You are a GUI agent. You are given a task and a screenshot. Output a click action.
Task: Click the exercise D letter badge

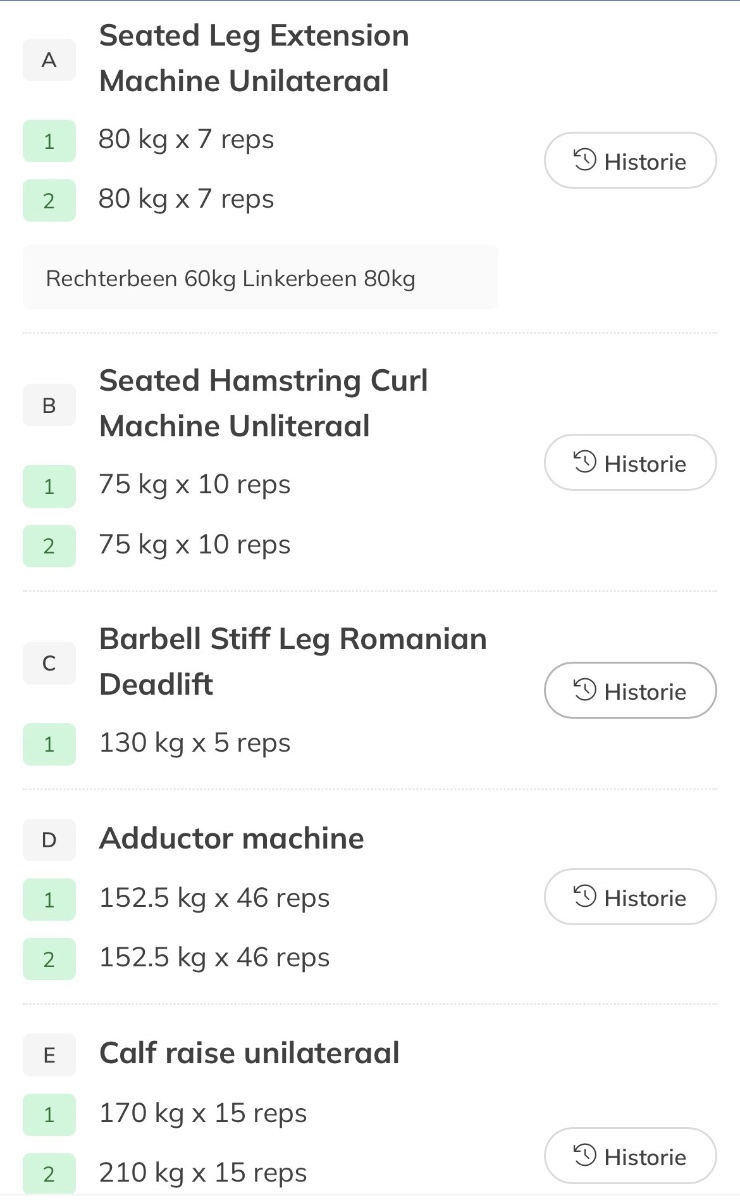49,839
